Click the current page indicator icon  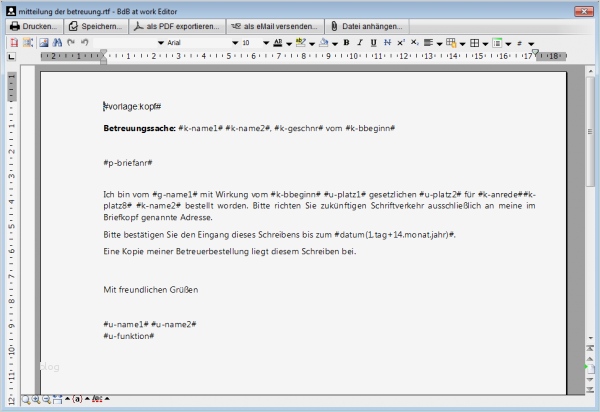pyautogui.click(x=590, y=369)
